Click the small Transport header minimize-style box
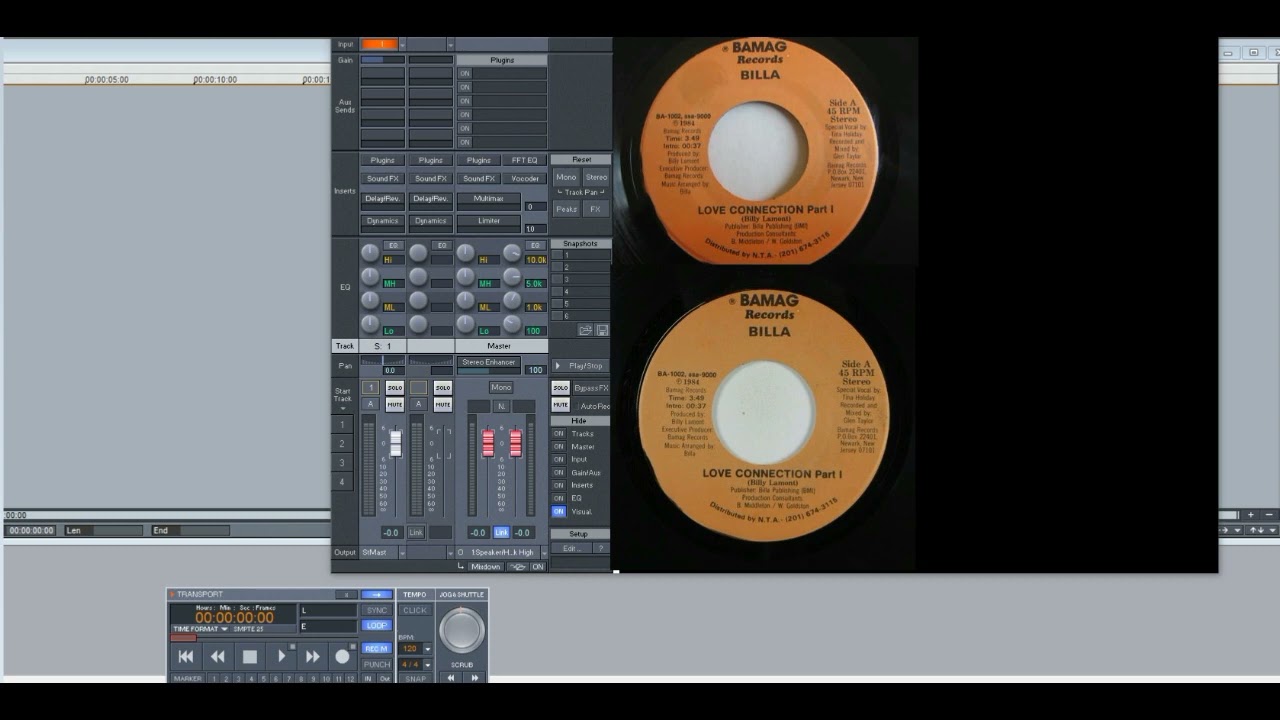The height and width of the screenshot is (720, 1280). point(347,594)
